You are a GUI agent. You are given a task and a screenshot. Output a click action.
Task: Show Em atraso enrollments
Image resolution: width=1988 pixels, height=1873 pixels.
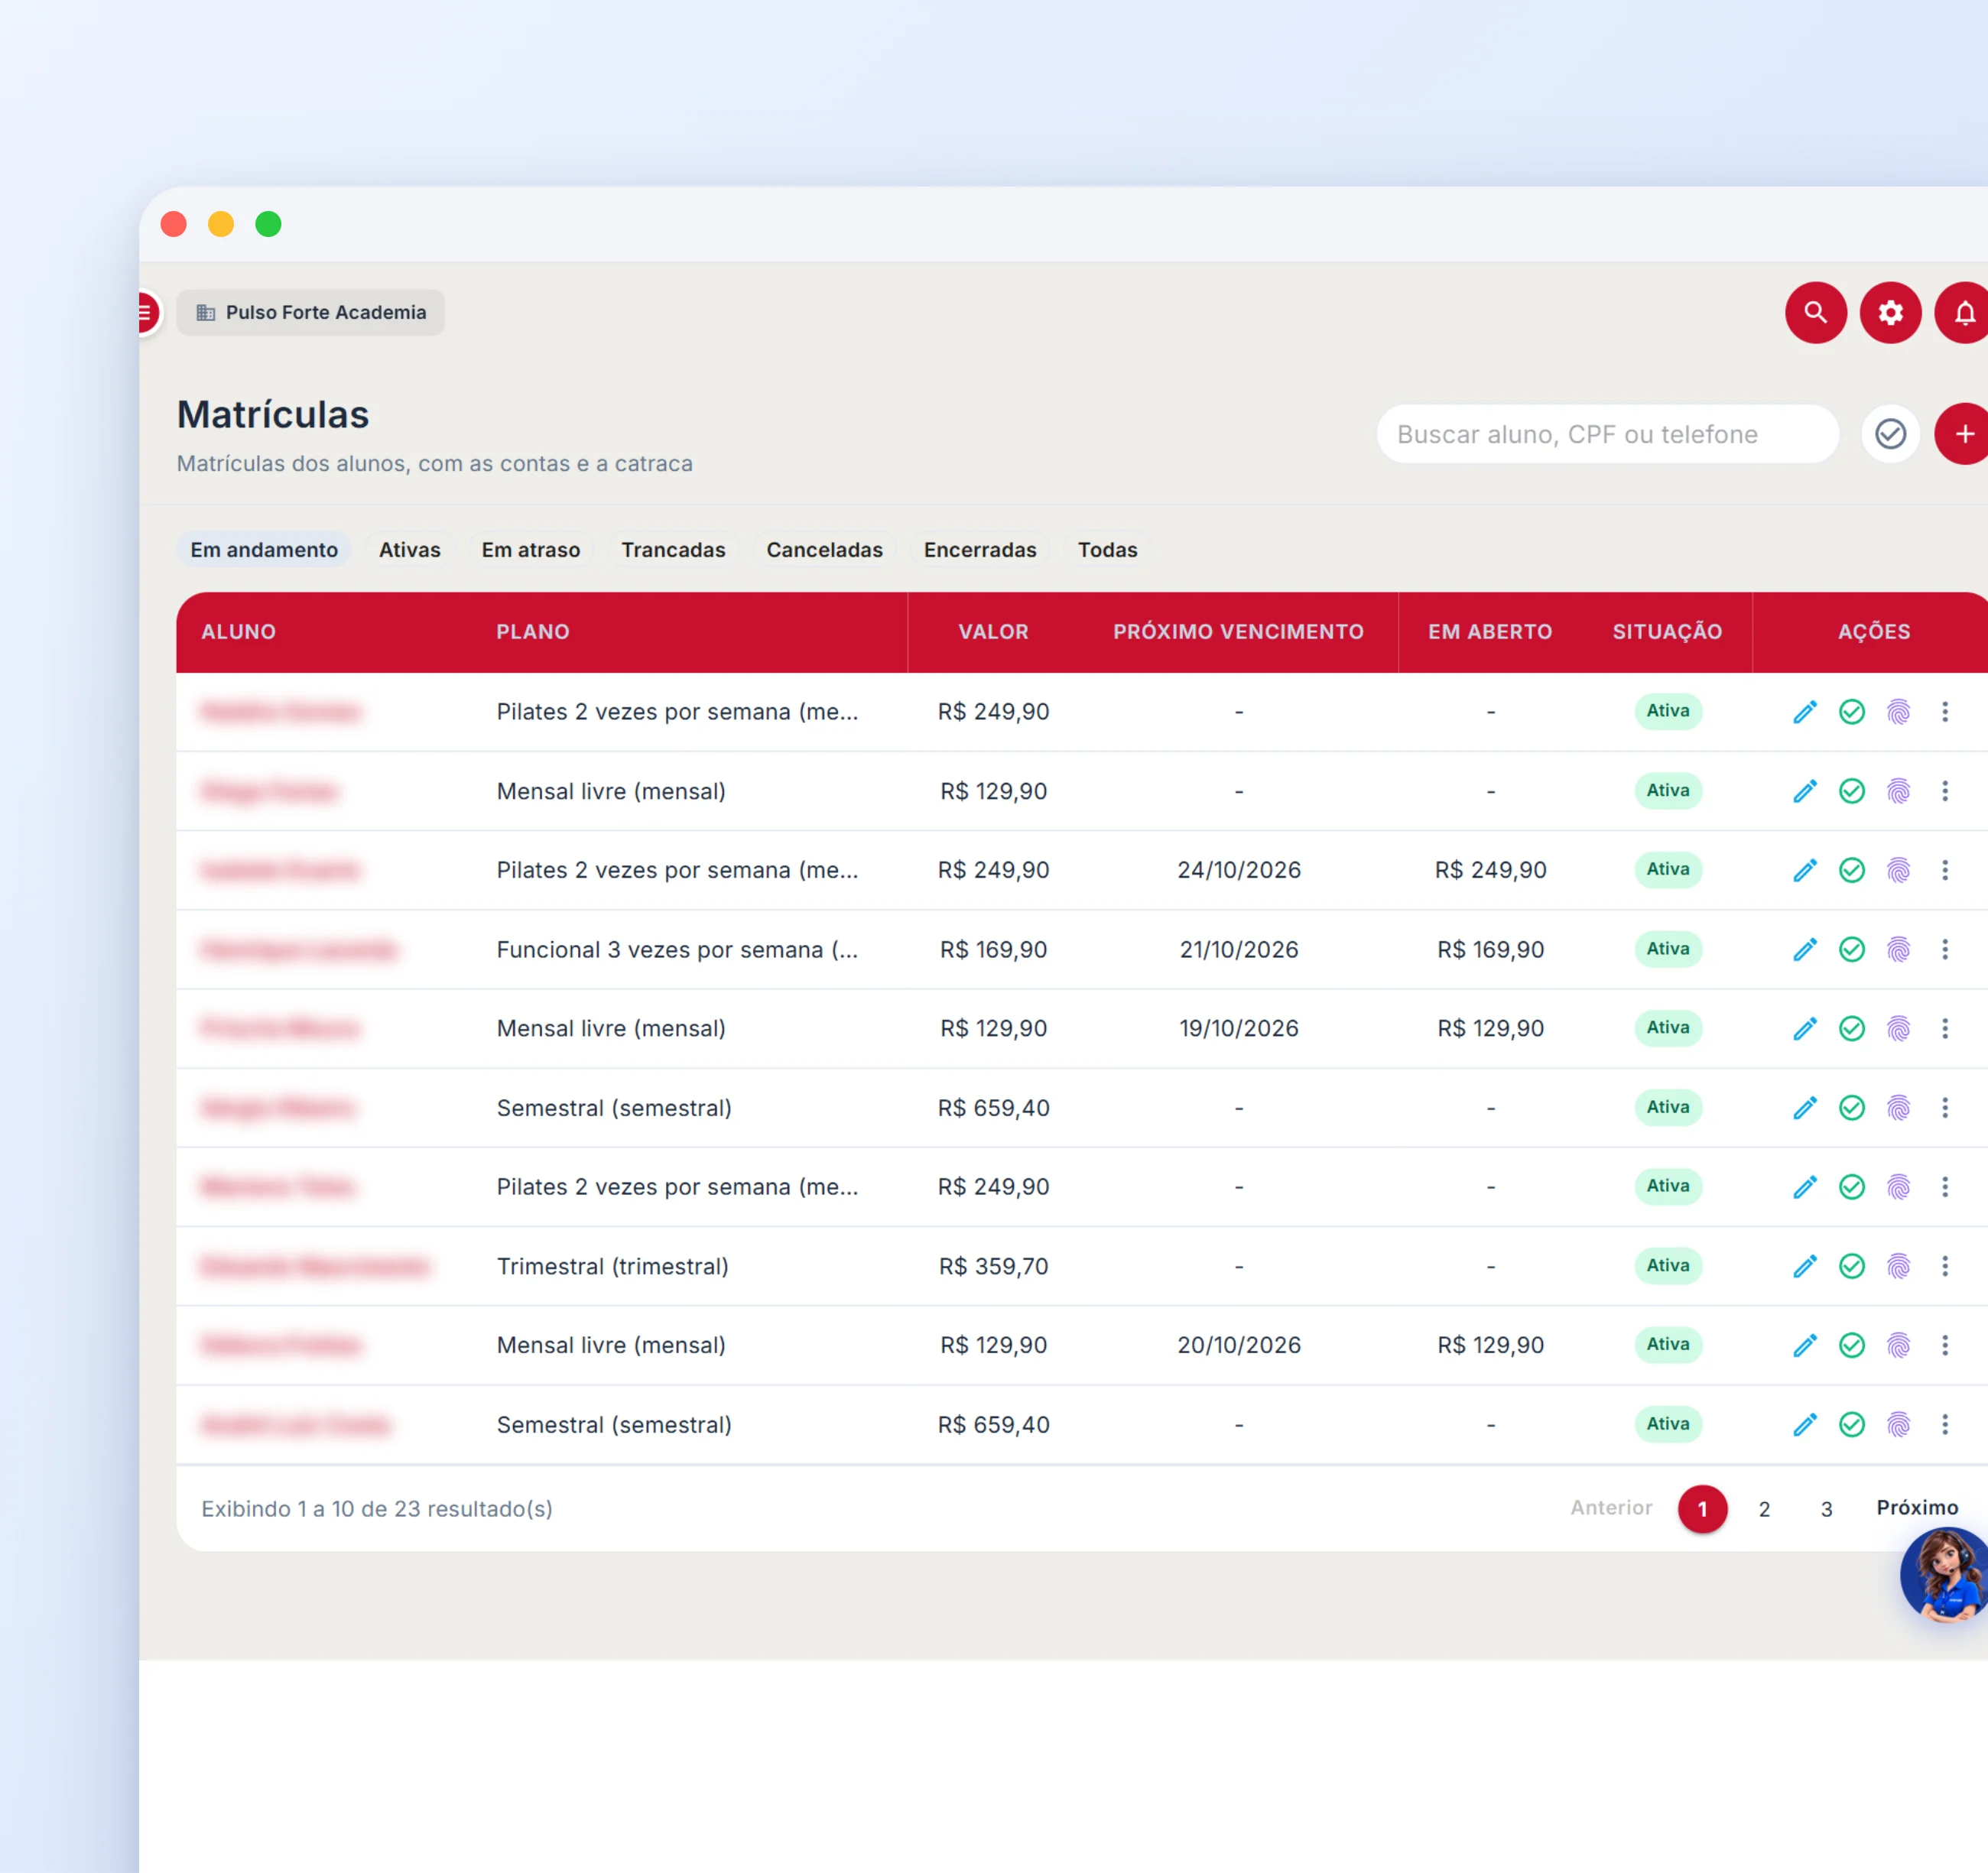coord(531,550)
